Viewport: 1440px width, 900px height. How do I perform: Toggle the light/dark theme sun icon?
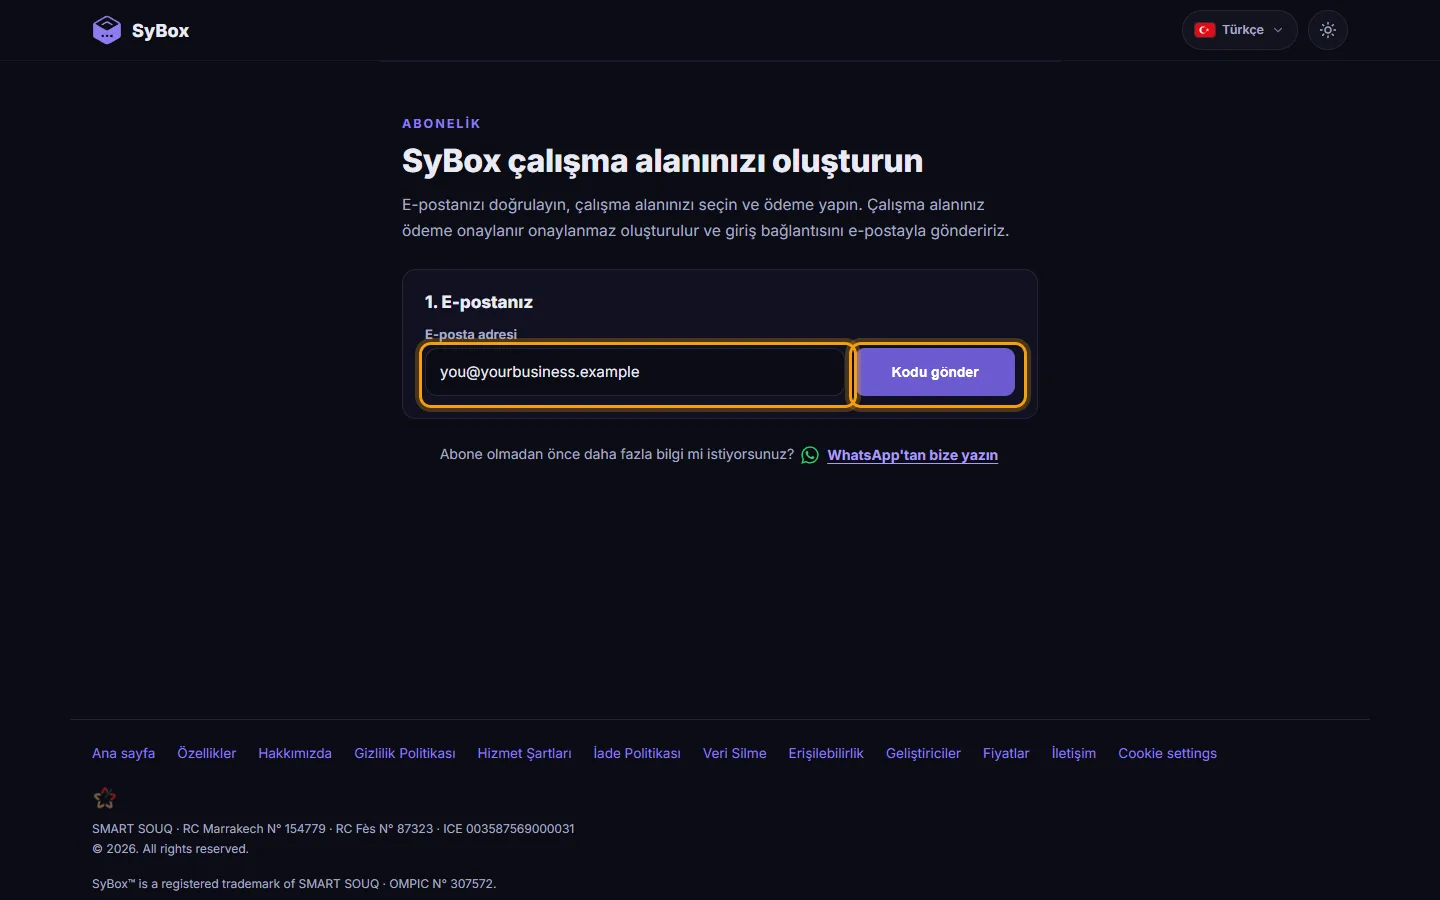1328,30
